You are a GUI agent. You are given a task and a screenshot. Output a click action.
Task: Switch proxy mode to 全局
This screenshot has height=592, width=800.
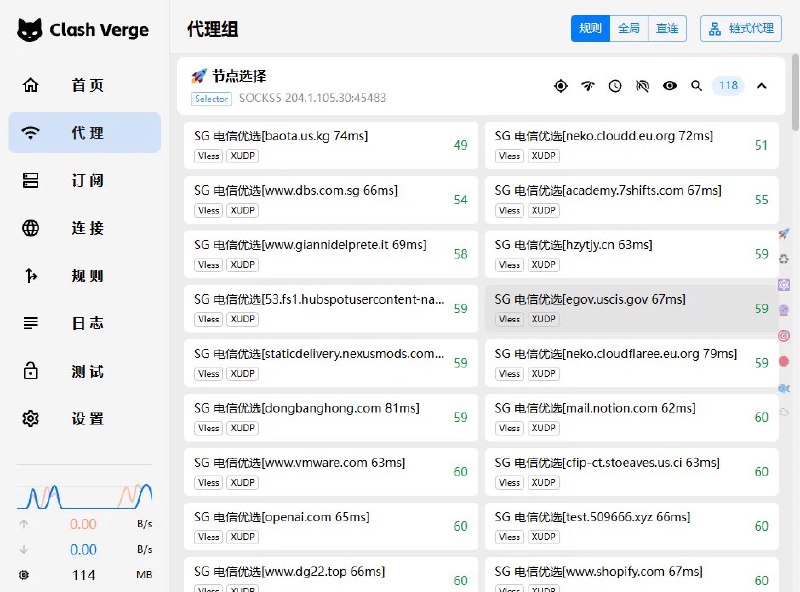(629, 28)
